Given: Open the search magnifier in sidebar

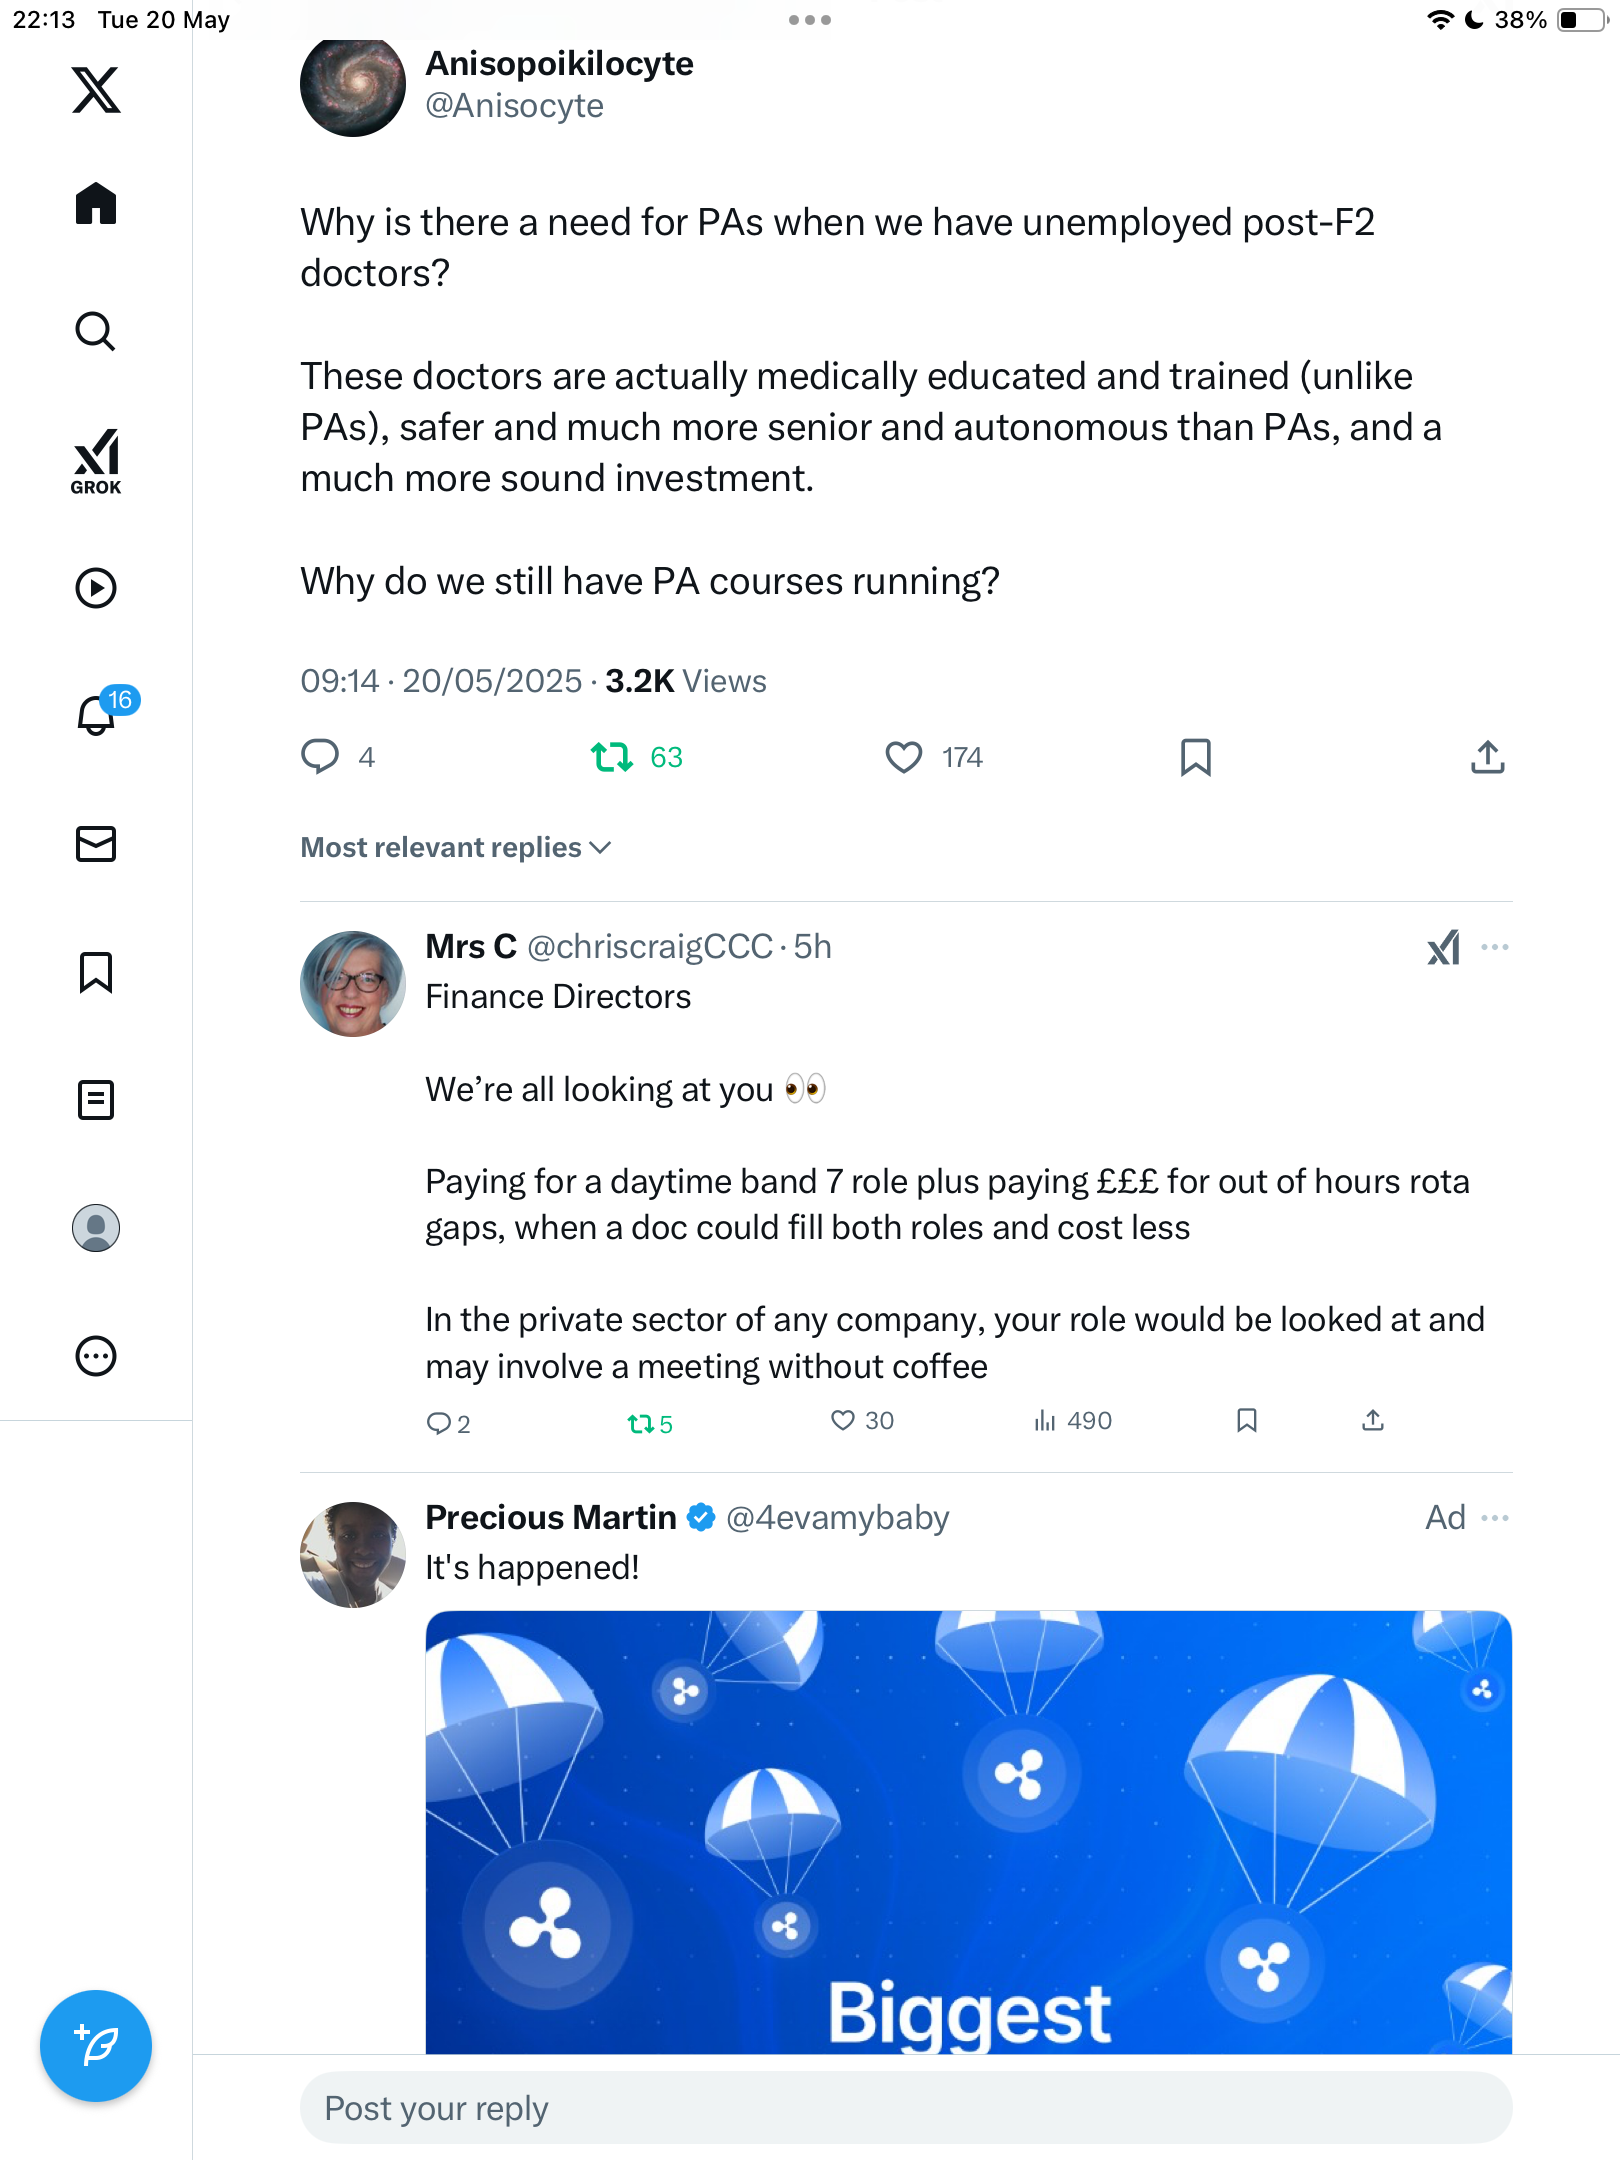Looking at the screenshot, I should (x=96, y=332).
